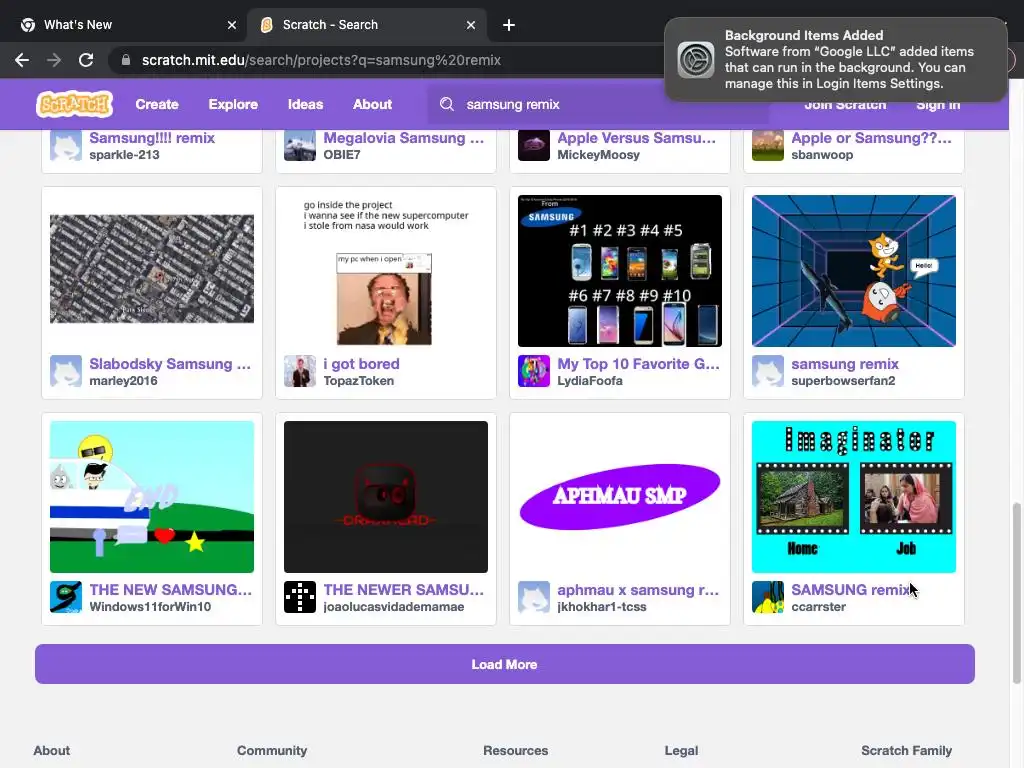Click the Background Items Added notification

tap(836, 59)
